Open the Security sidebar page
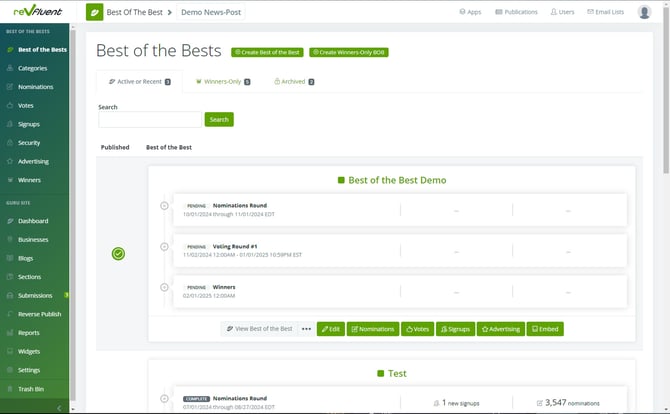 coord(29,142)
